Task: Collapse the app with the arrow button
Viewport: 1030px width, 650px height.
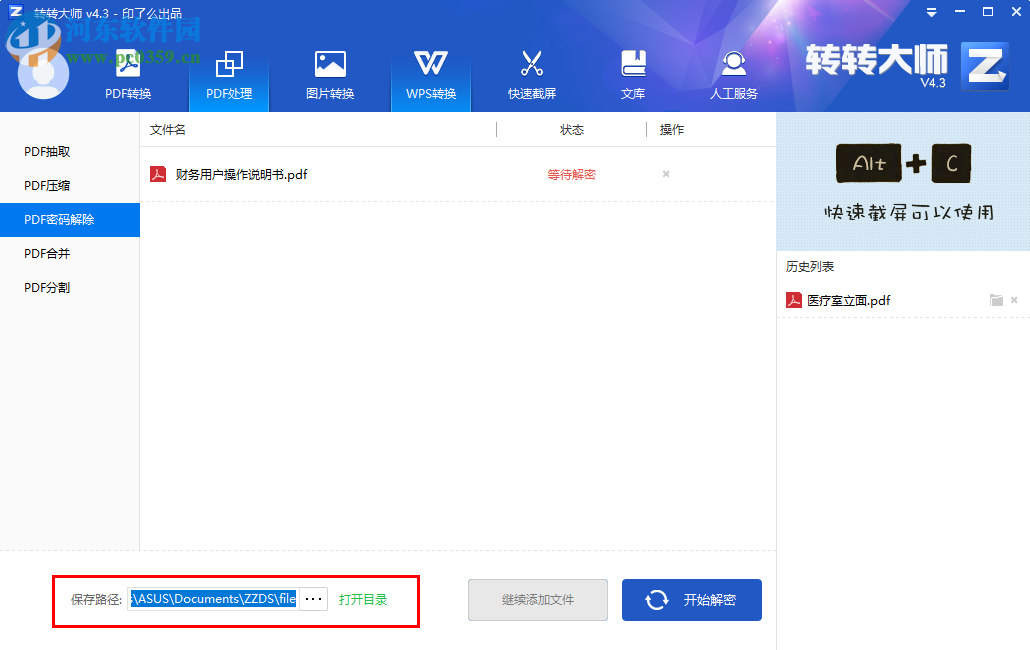Action: click(x=930, y=13)
